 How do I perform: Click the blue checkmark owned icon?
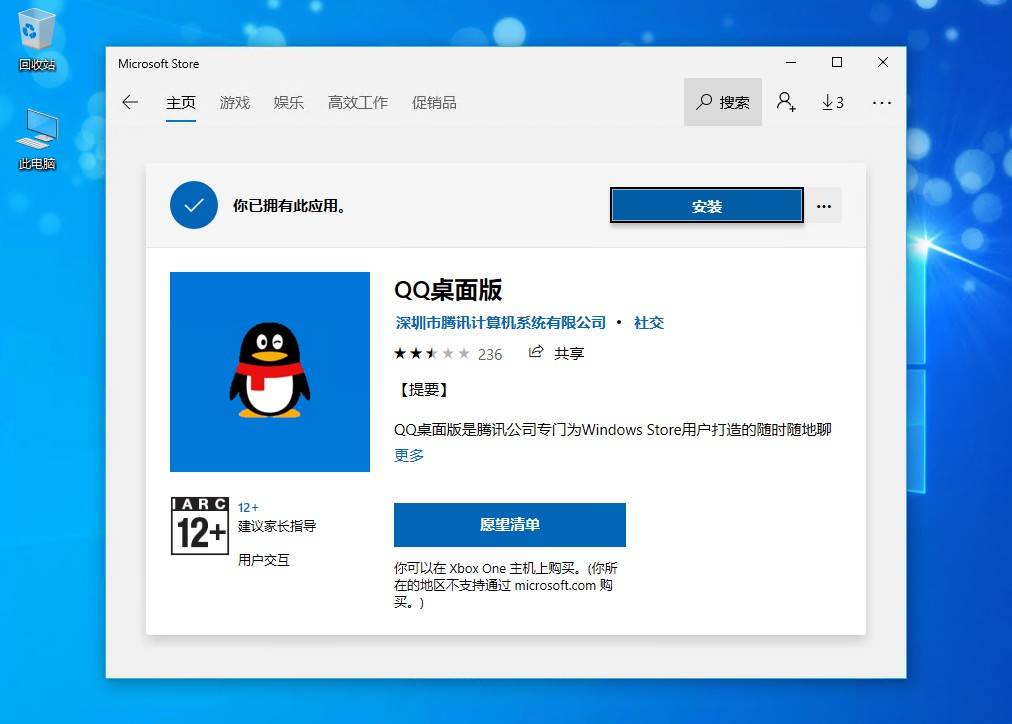coord(194,205)
